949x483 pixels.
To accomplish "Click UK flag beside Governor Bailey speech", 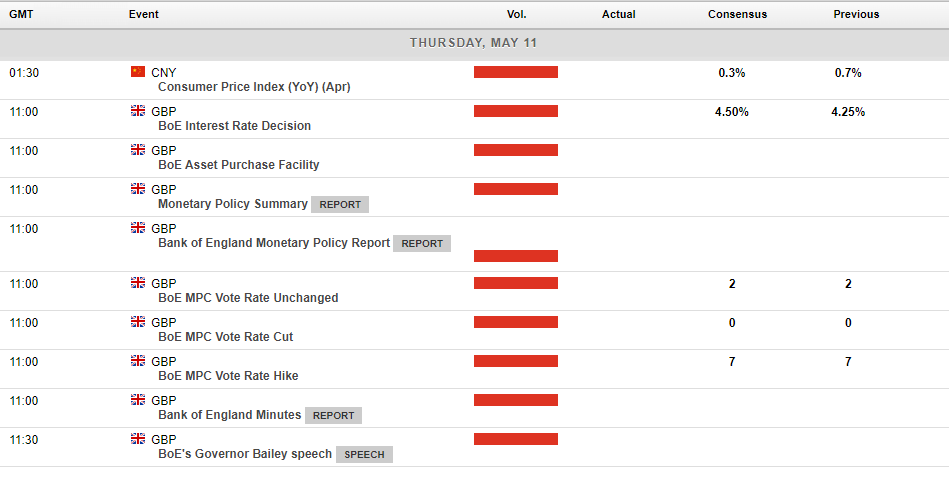I will [138, 439].
